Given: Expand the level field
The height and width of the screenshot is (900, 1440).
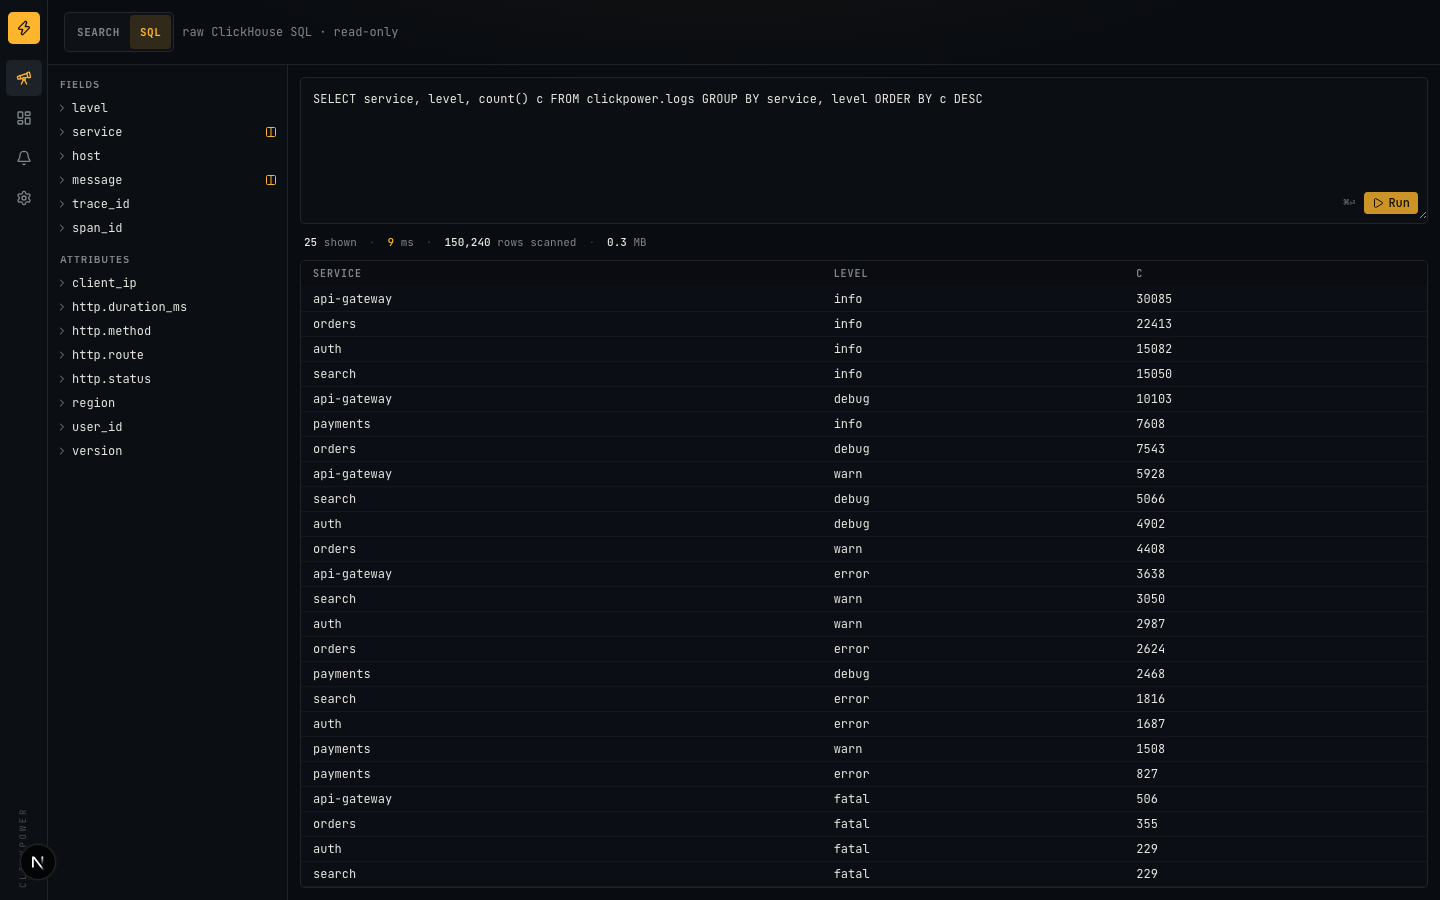Looking at the screenshot, I should 167,108.
